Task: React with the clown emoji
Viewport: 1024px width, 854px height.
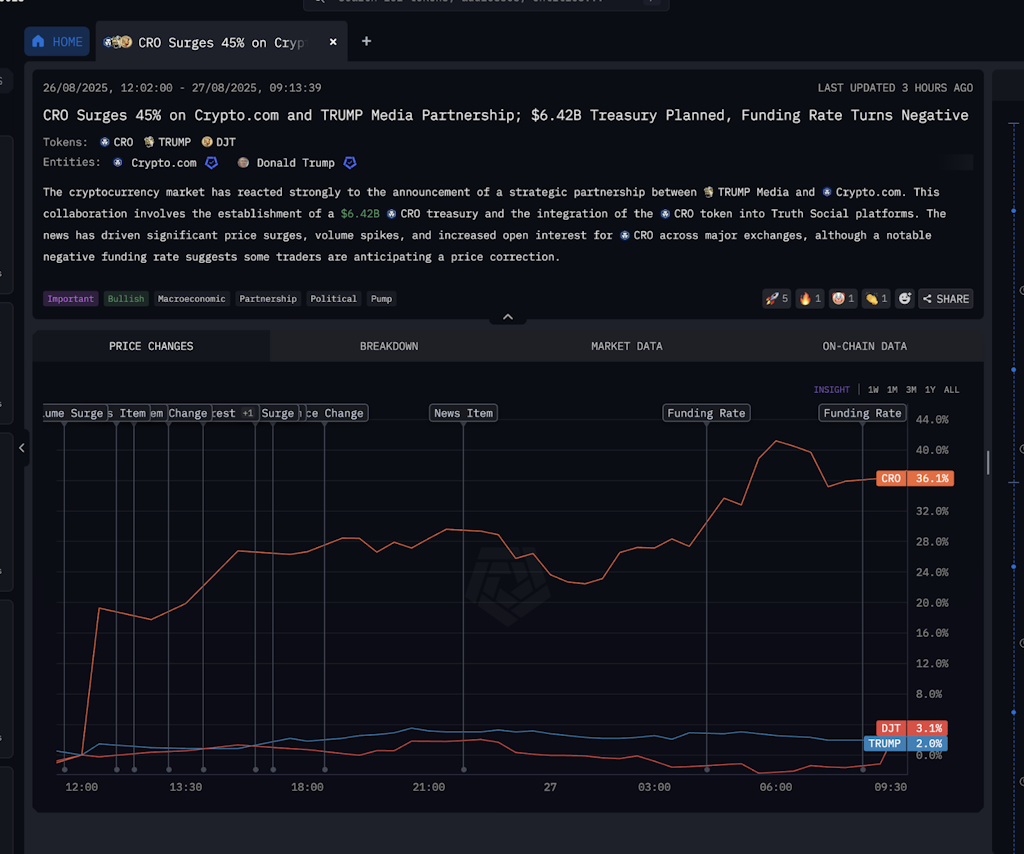Action: point(843,298)
